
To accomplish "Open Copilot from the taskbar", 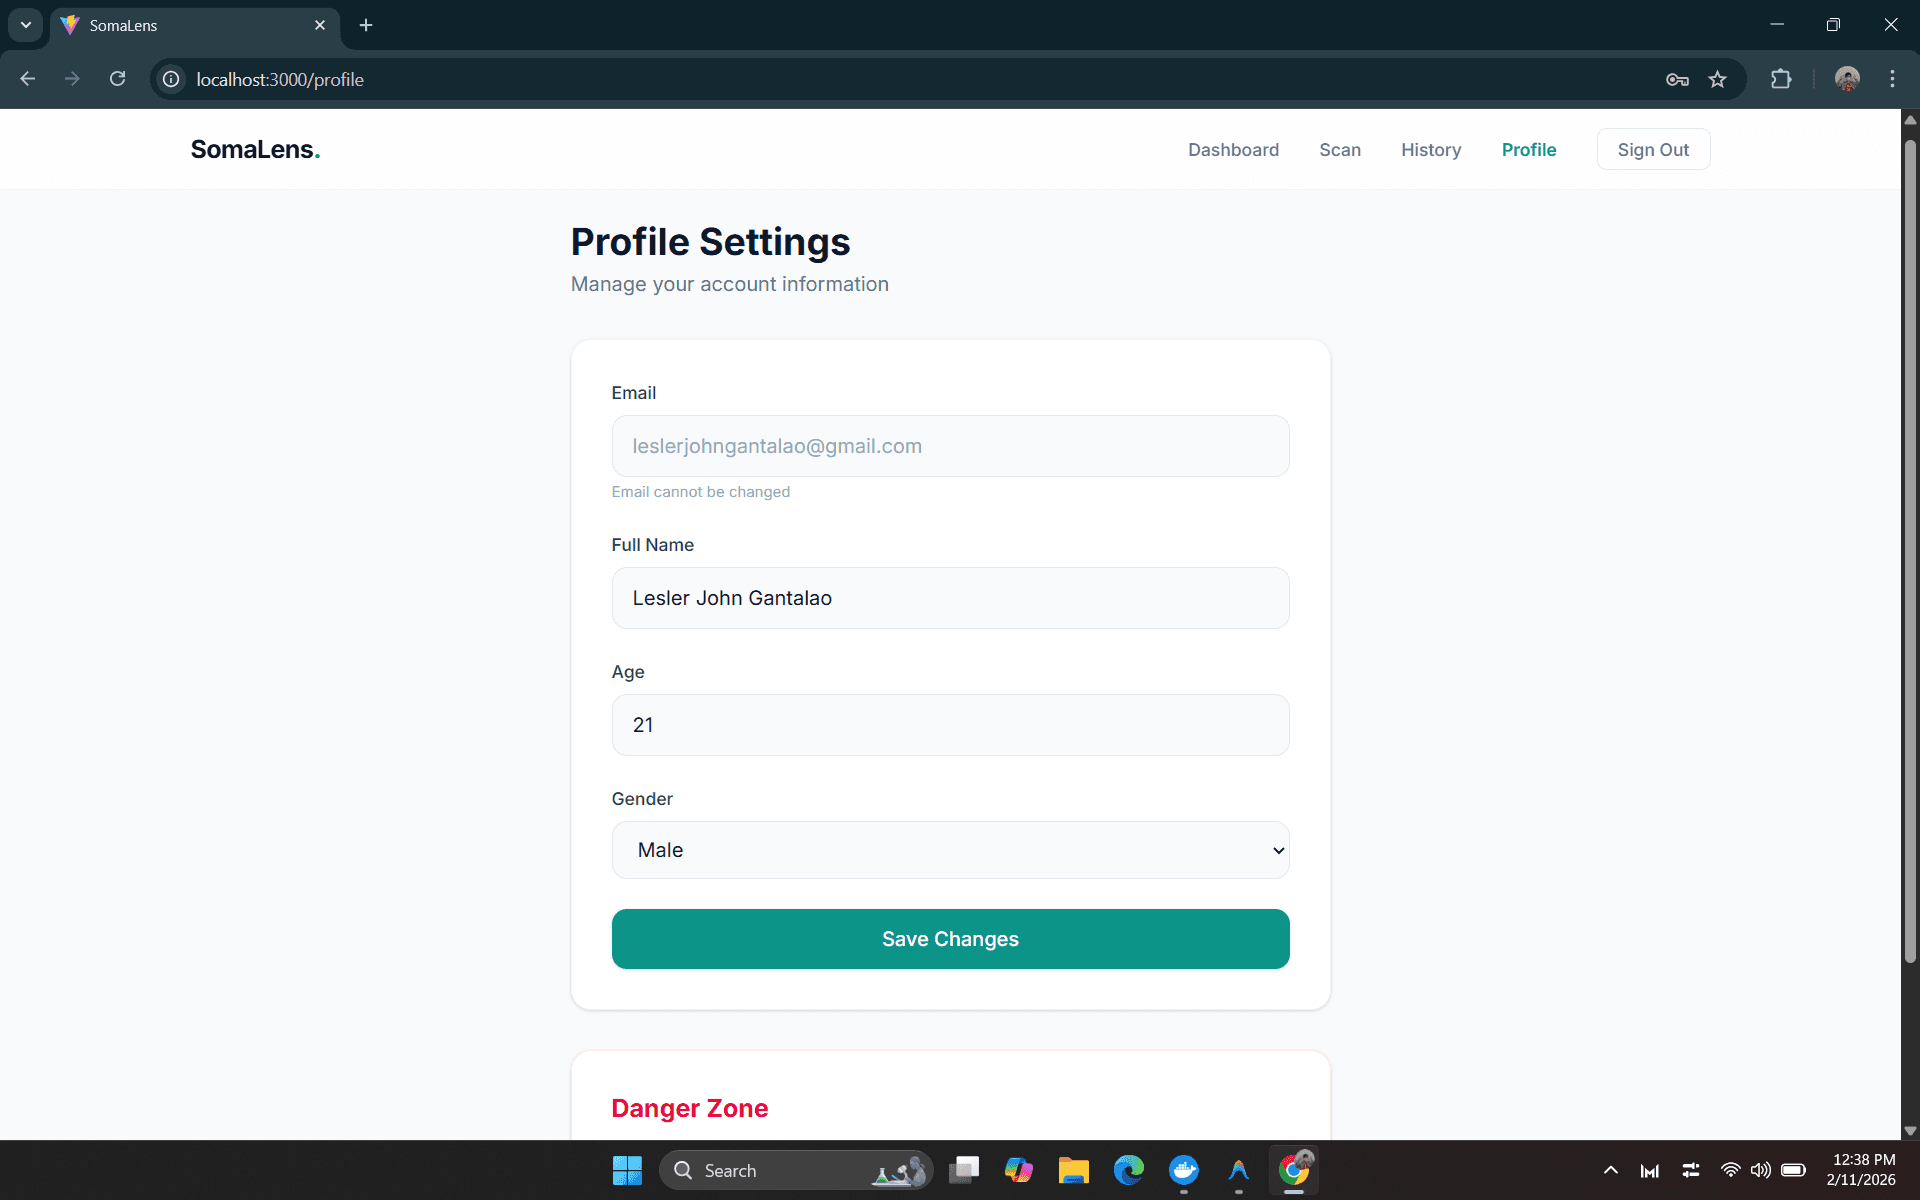I will tap(1018, 1170).
